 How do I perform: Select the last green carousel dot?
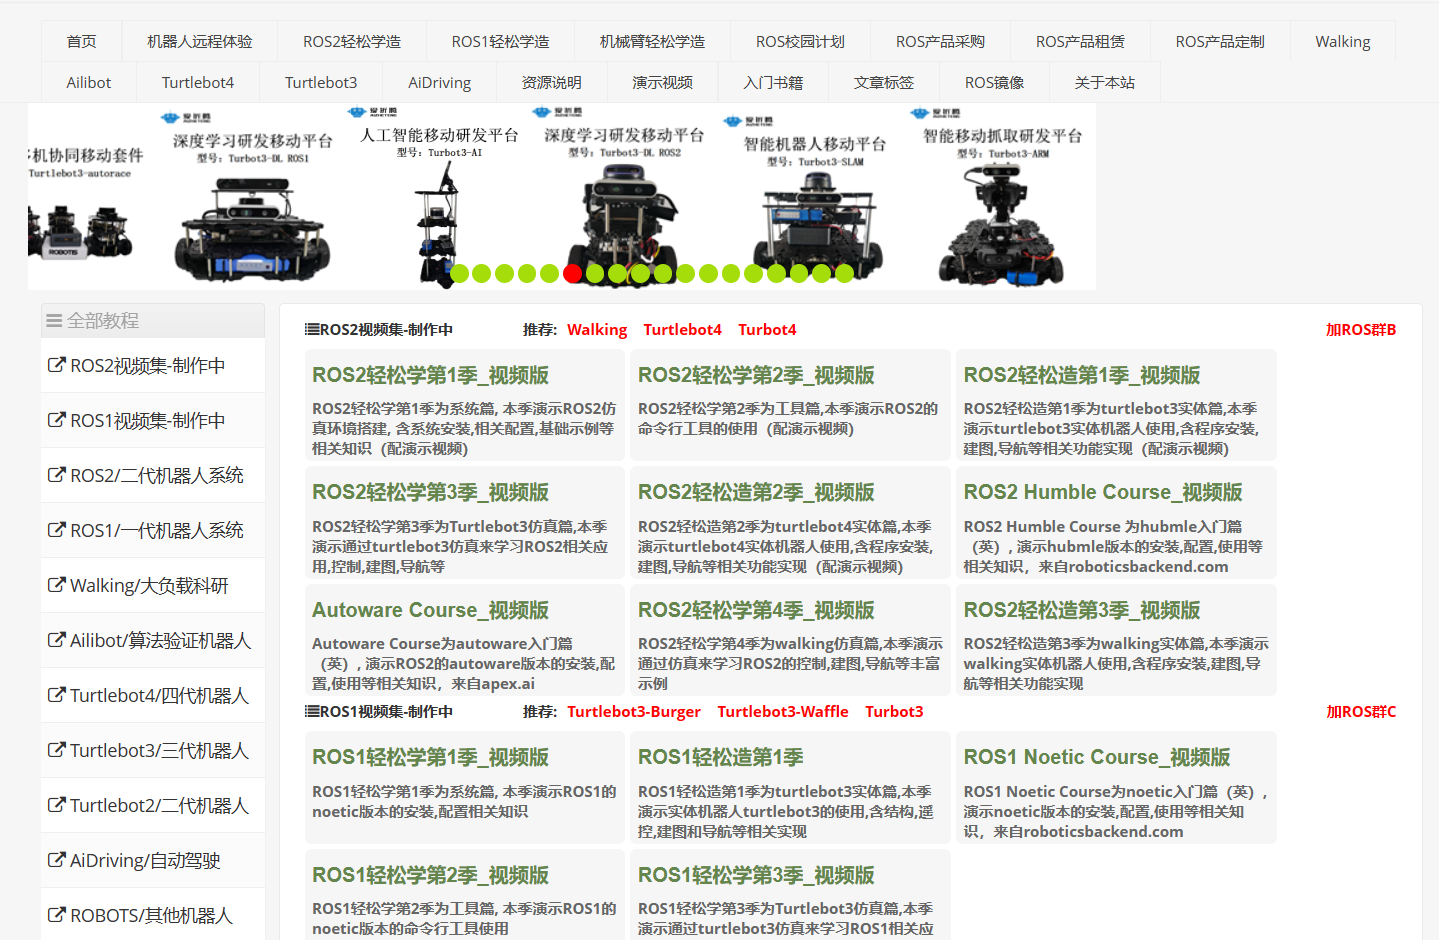[844, 273]
